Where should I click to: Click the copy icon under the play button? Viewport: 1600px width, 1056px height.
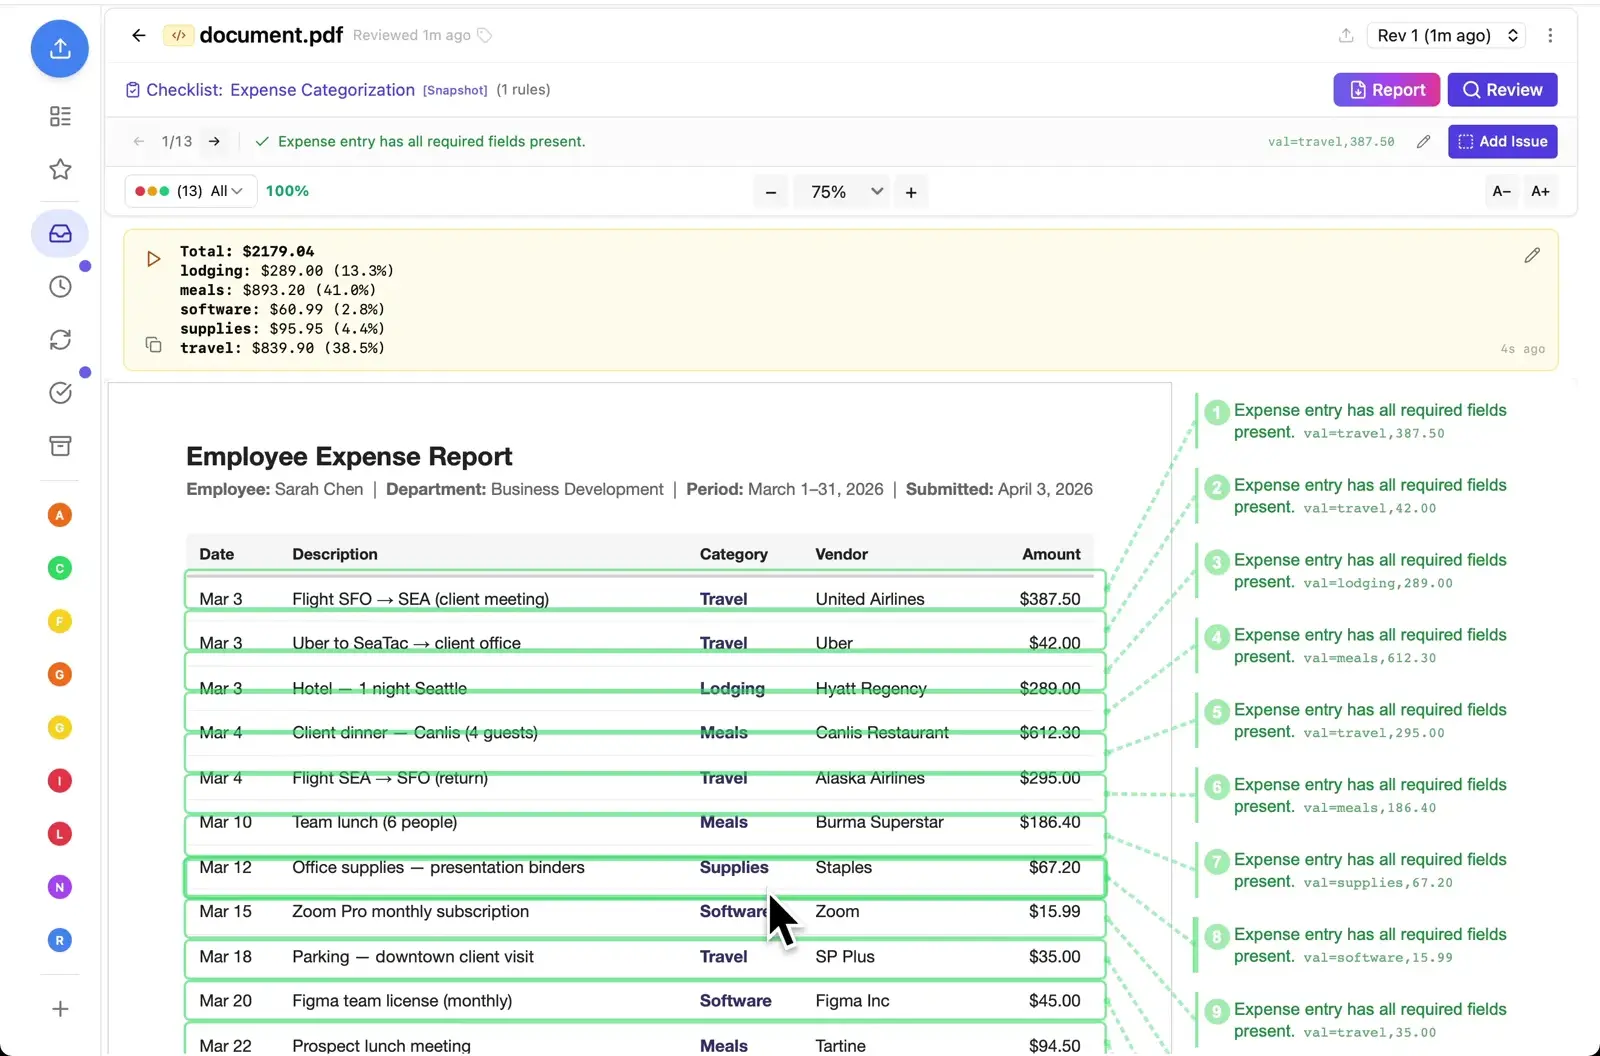point(153,345)
